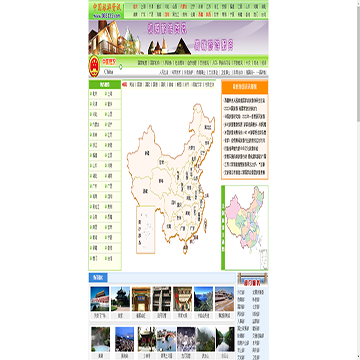Click the www.365333.com website address

point(106,15)
